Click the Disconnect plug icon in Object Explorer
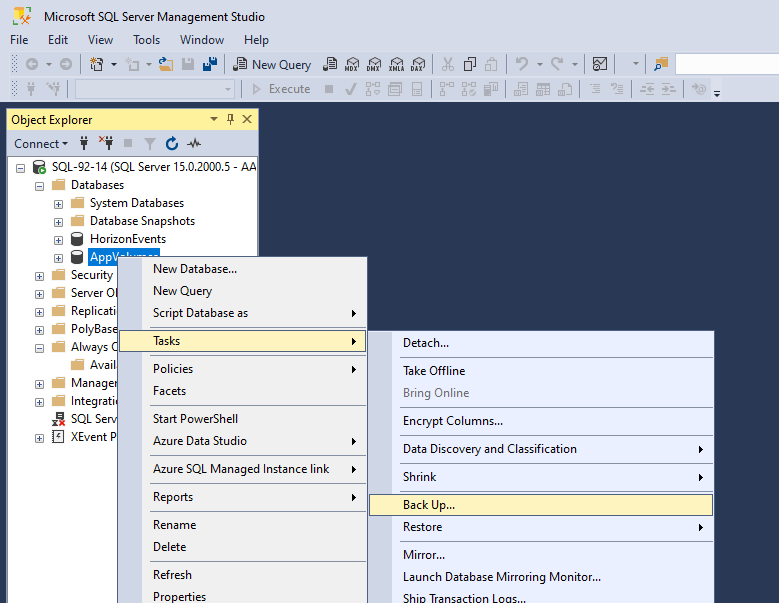The height and width of the screenshot is (603, 779). [105, 144]
